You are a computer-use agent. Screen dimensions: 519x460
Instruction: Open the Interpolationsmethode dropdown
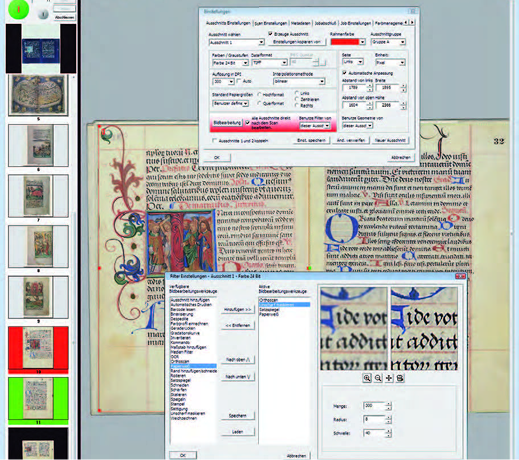(299, 81)
